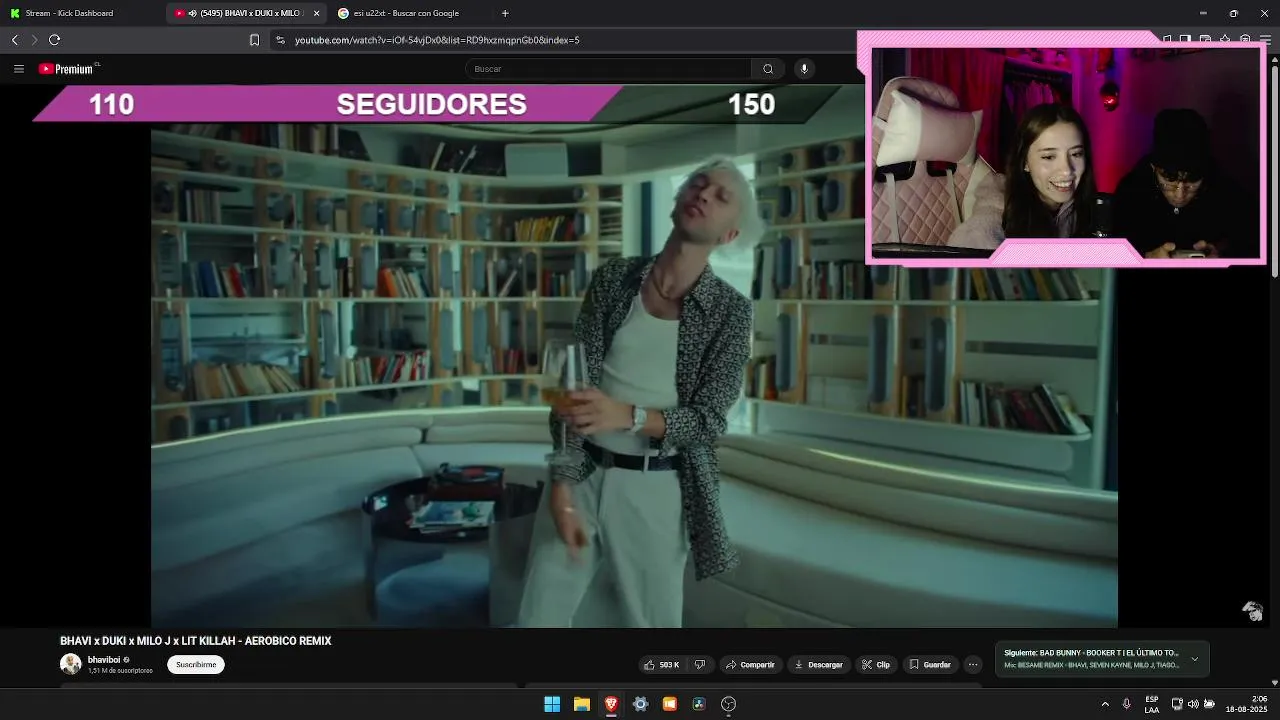Open the bhaviboi channel avatar
This screenshot has width=1280, height=720.
[x=71, y=664]
